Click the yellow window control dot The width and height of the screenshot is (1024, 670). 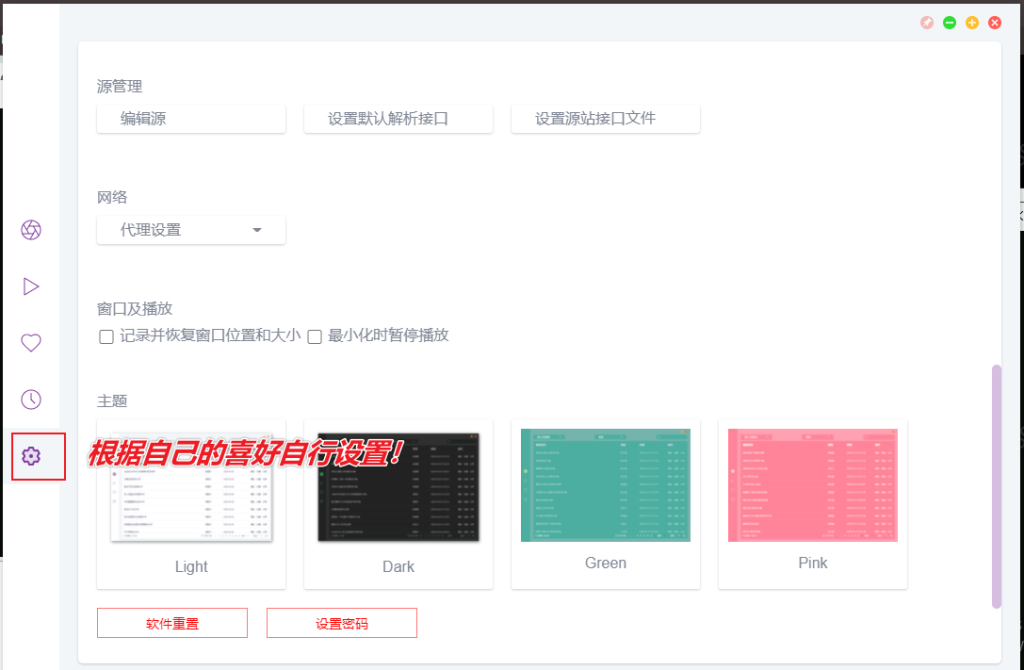point(971,22)
